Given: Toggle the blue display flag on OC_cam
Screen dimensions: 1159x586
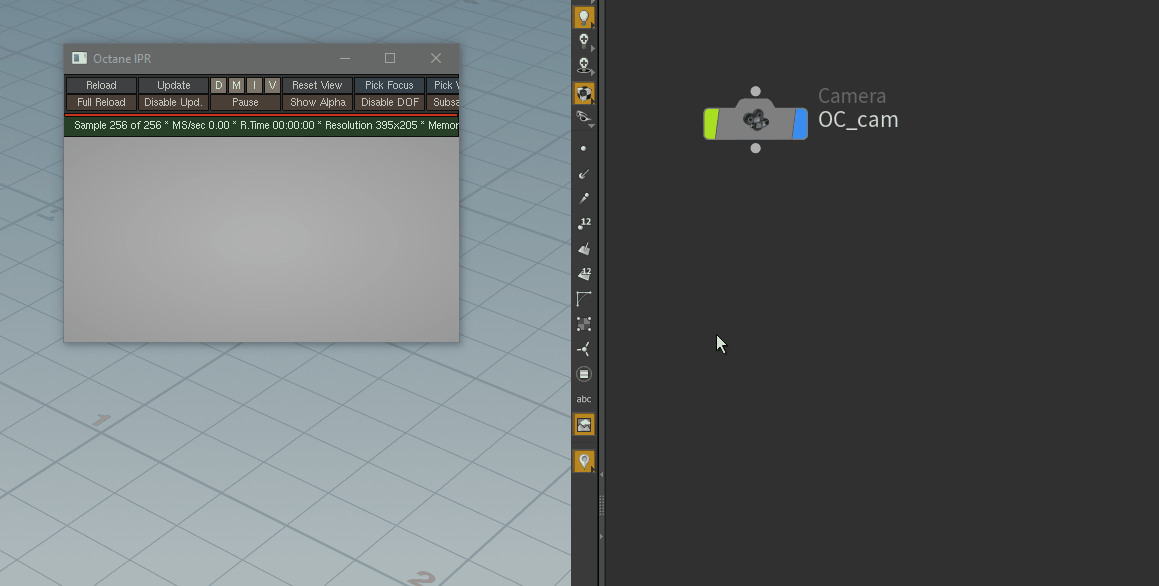Looking at the screenshot, I should pos(800,123).
